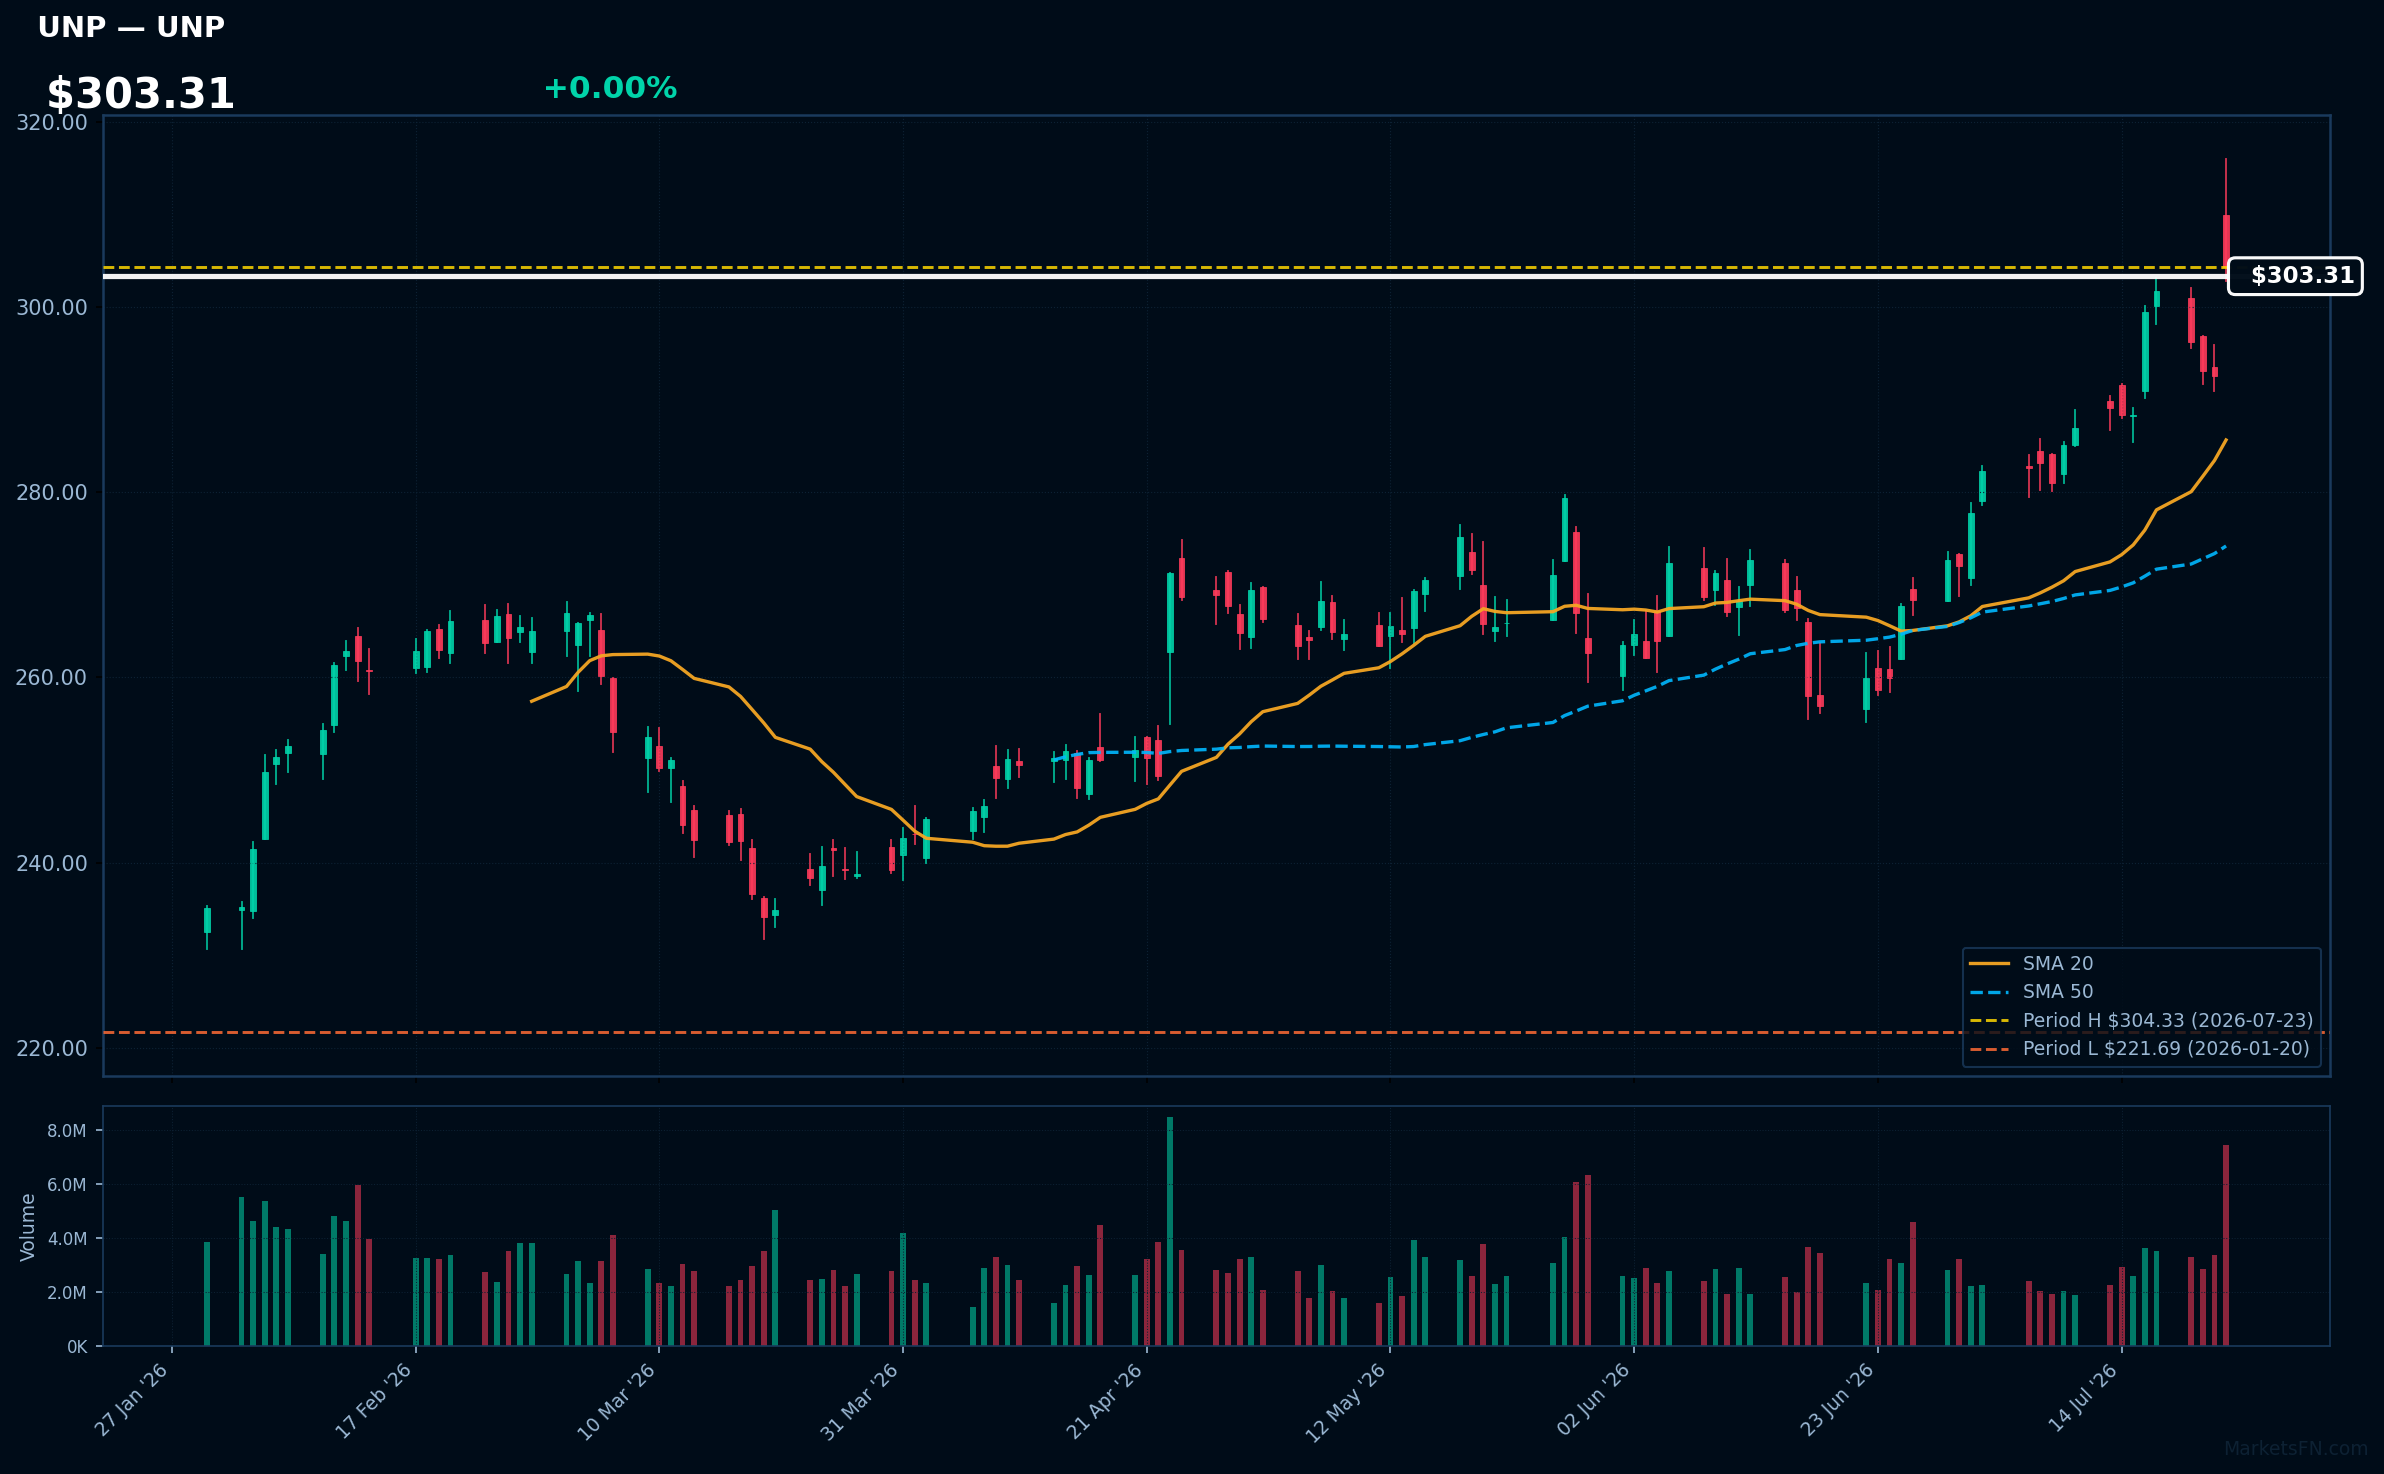Click the 220.00 price axis label
The height and width of the screenshot is (1474, 2384).
click(52, 1048)
